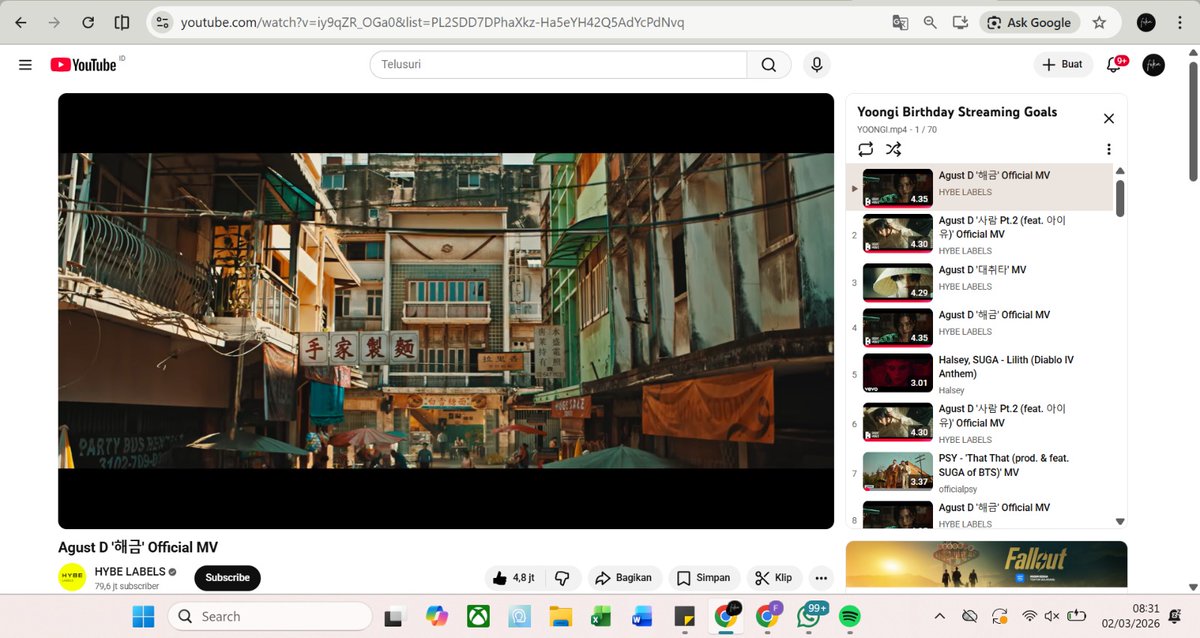Click the current '해금' playlist item 1
Screen dimensions: 1200x638
[980, 187]
